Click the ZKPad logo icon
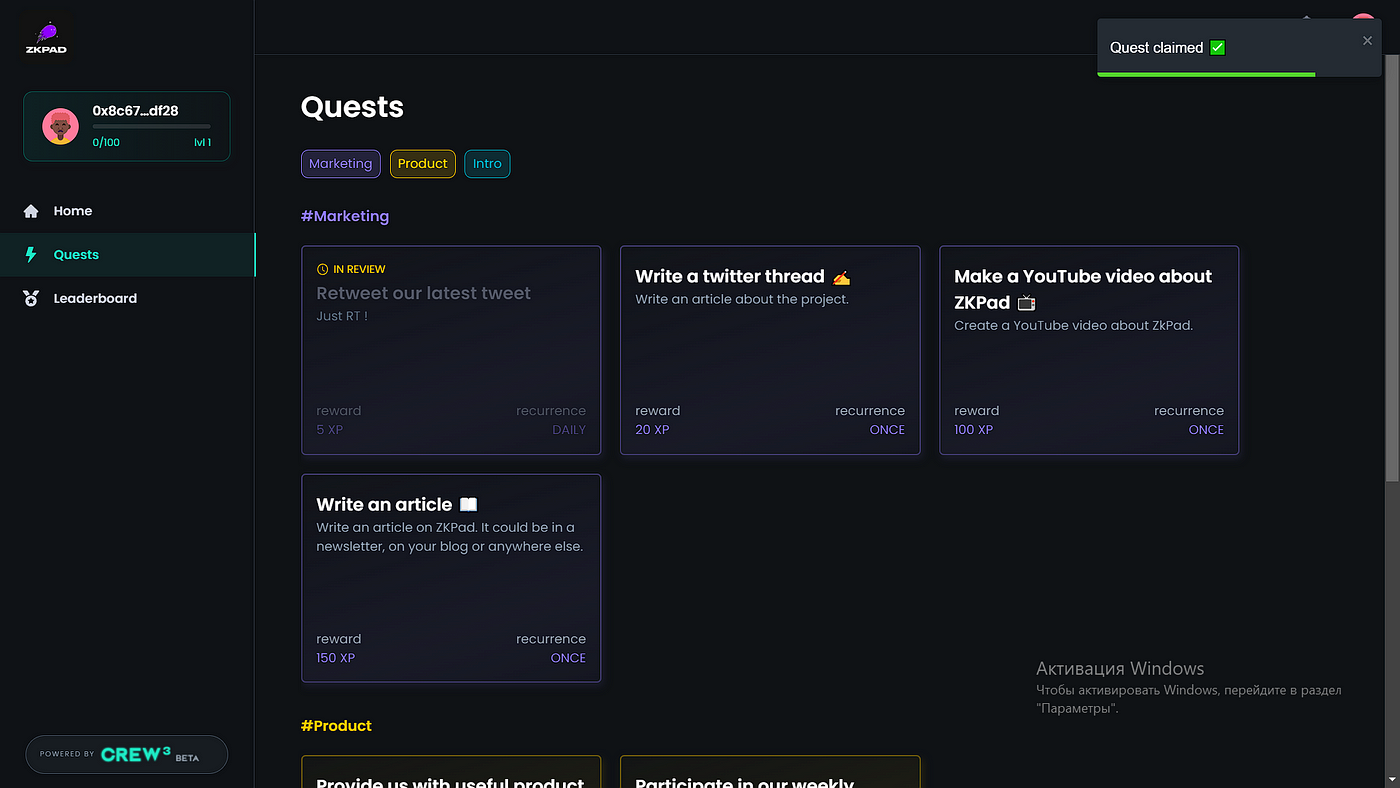The height and width of the screenshot is (788, 1400). (47, 39)
